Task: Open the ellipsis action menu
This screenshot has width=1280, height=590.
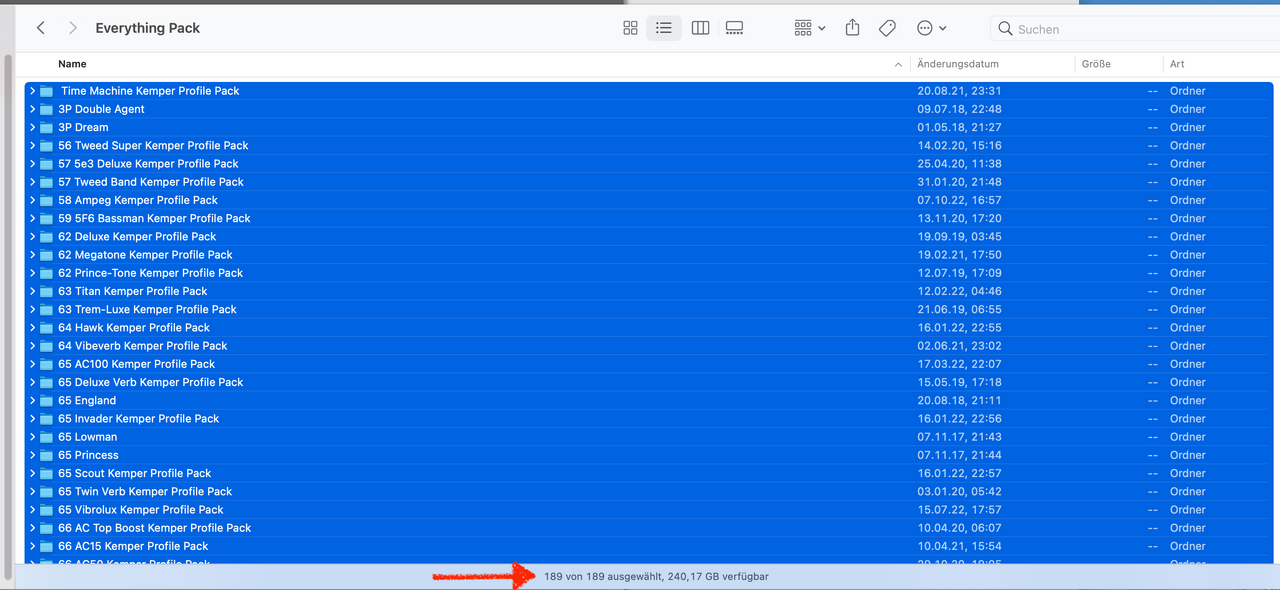Action: (x=931, y=28)
